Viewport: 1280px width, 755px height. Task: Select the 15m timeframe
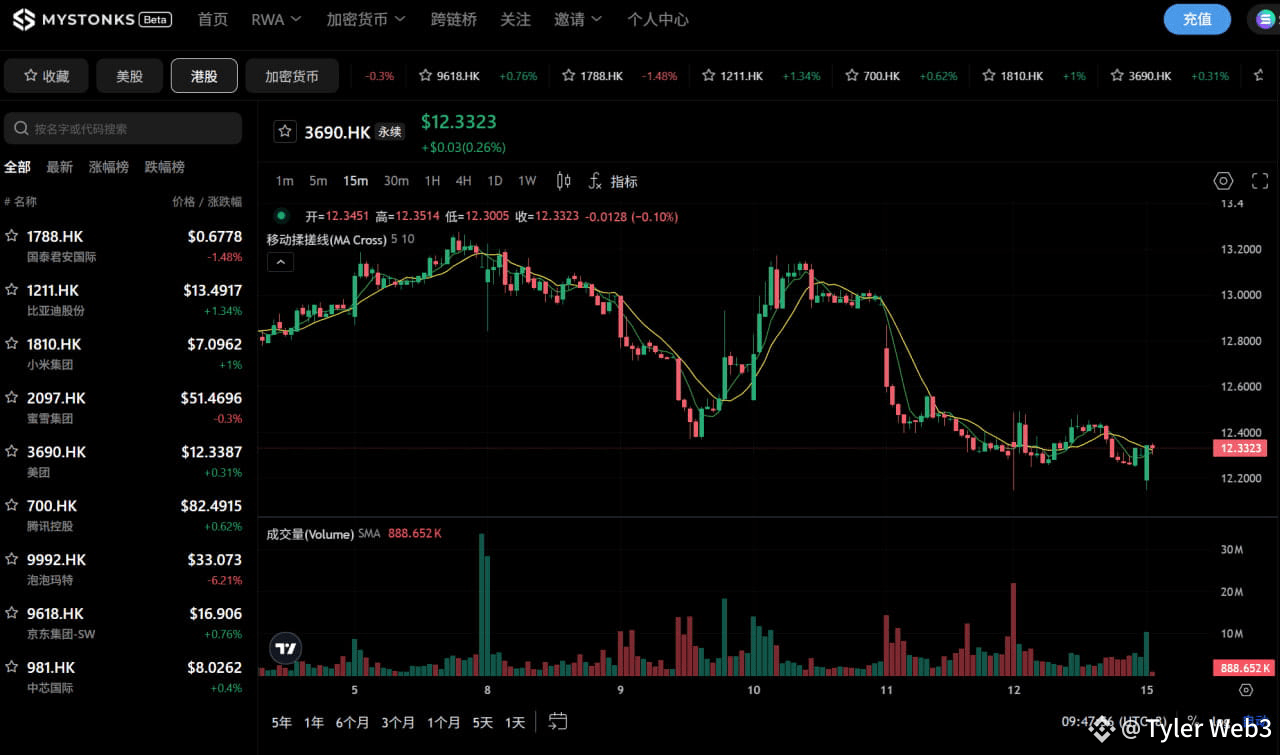tap(355, 181)
